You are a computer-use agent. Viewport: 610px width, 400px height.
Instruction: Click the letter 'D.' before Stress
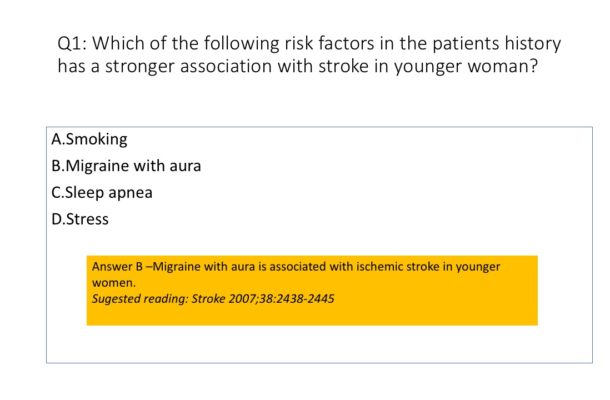(x=58, y=218)
